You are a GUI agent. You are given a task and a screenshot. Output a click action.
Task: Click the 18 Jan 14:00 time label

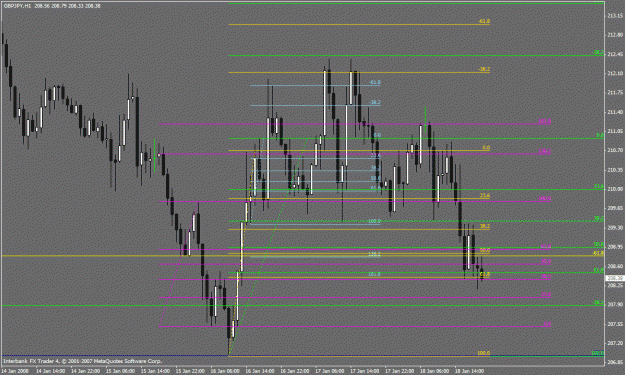470,371
